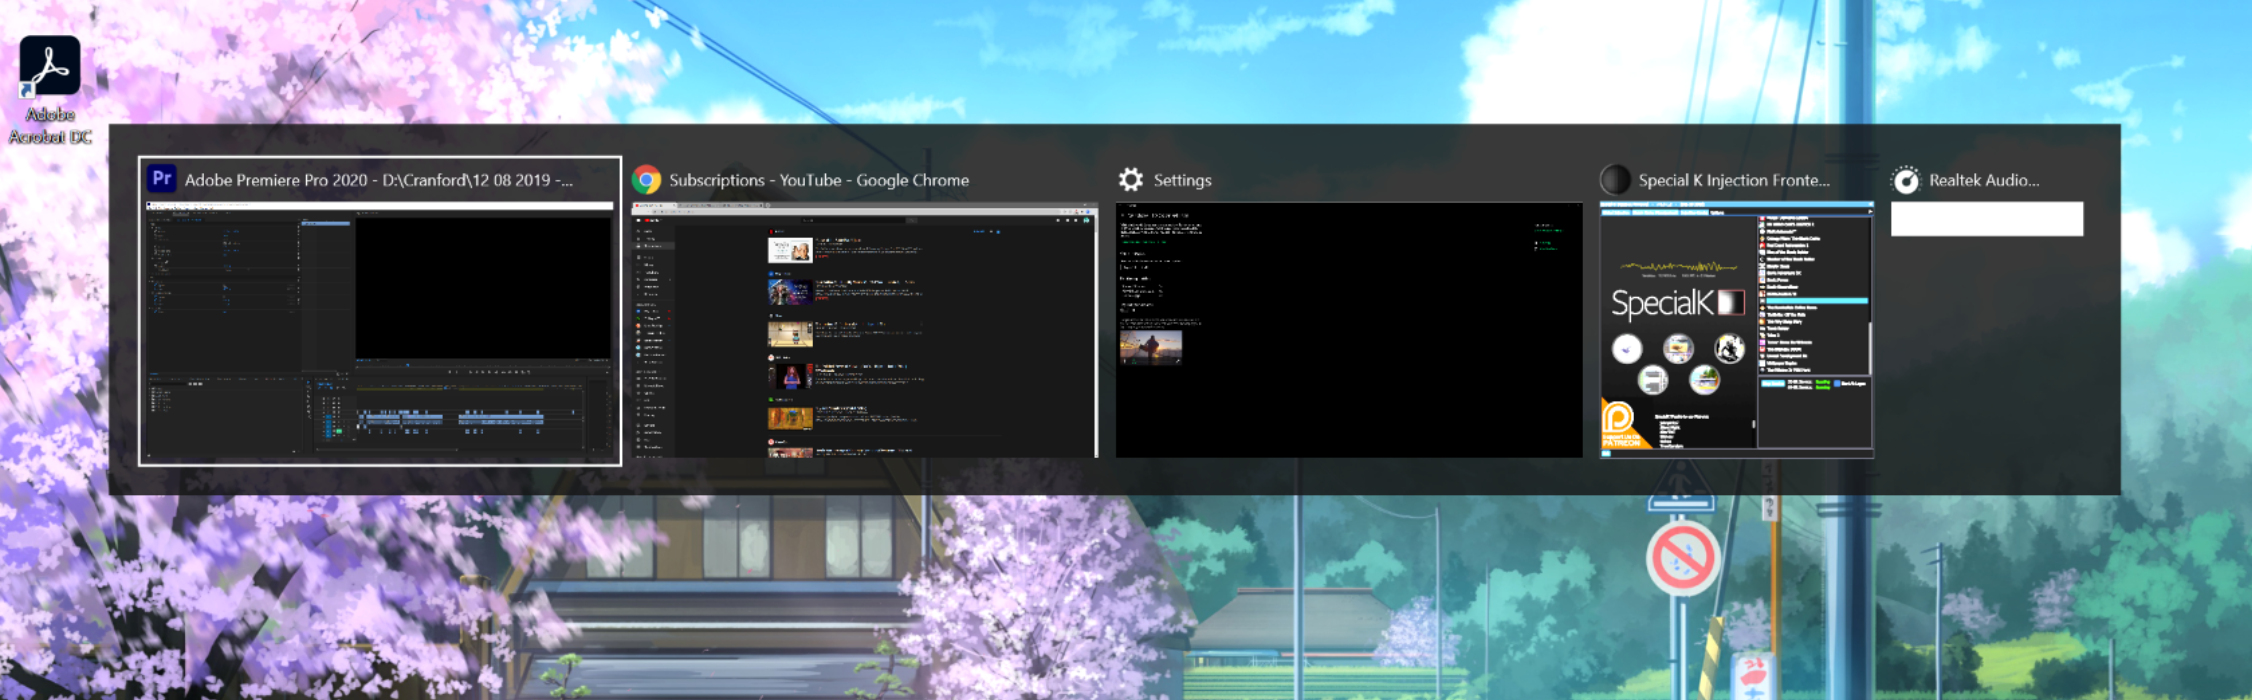
Task: Click the Settings window title label
Action: (x=1182, y=180)
